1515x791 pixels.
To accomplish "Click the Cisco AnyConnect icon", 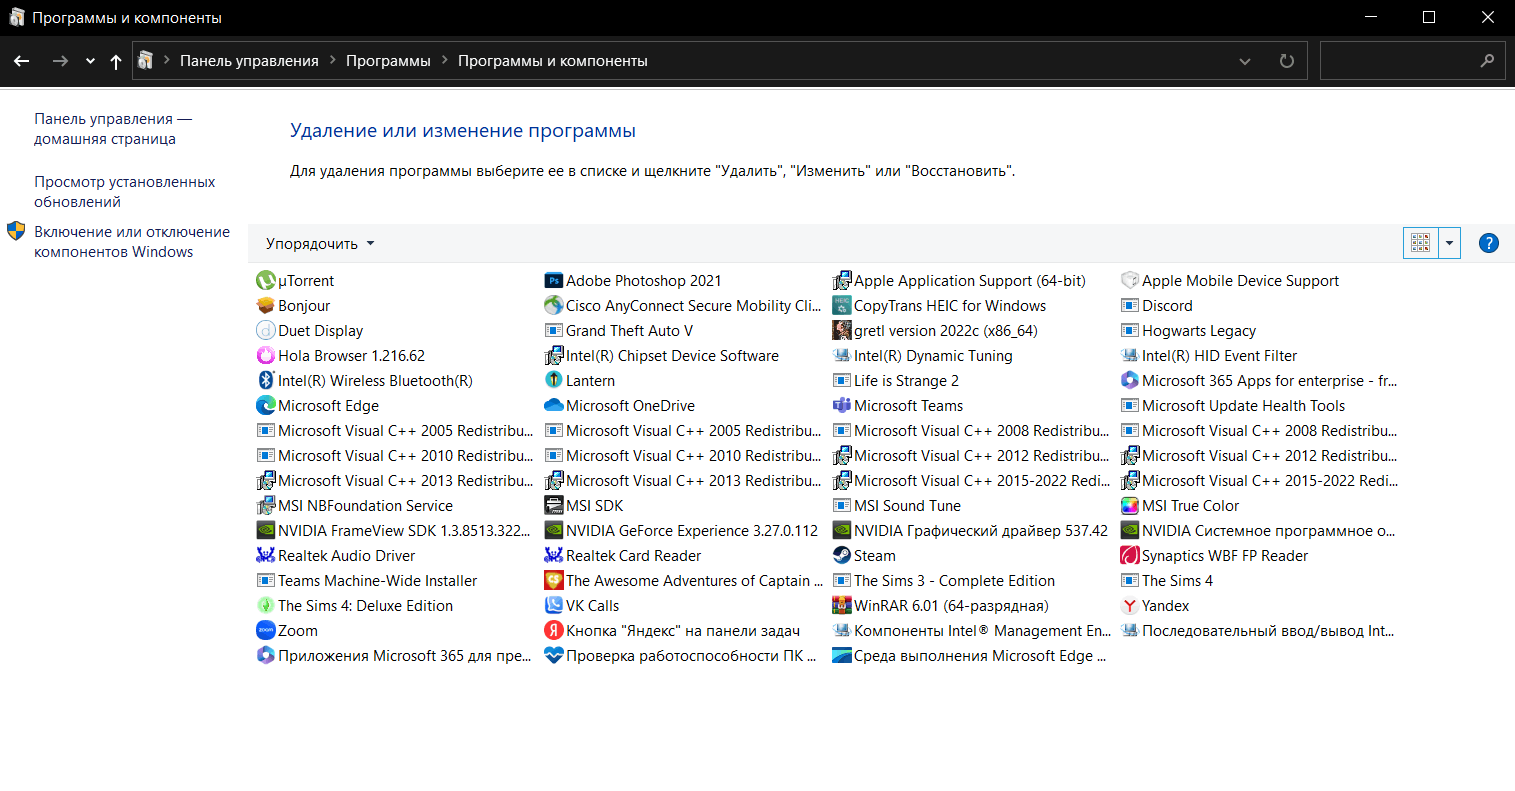I will pyautogui.click(x=553, y=306).
